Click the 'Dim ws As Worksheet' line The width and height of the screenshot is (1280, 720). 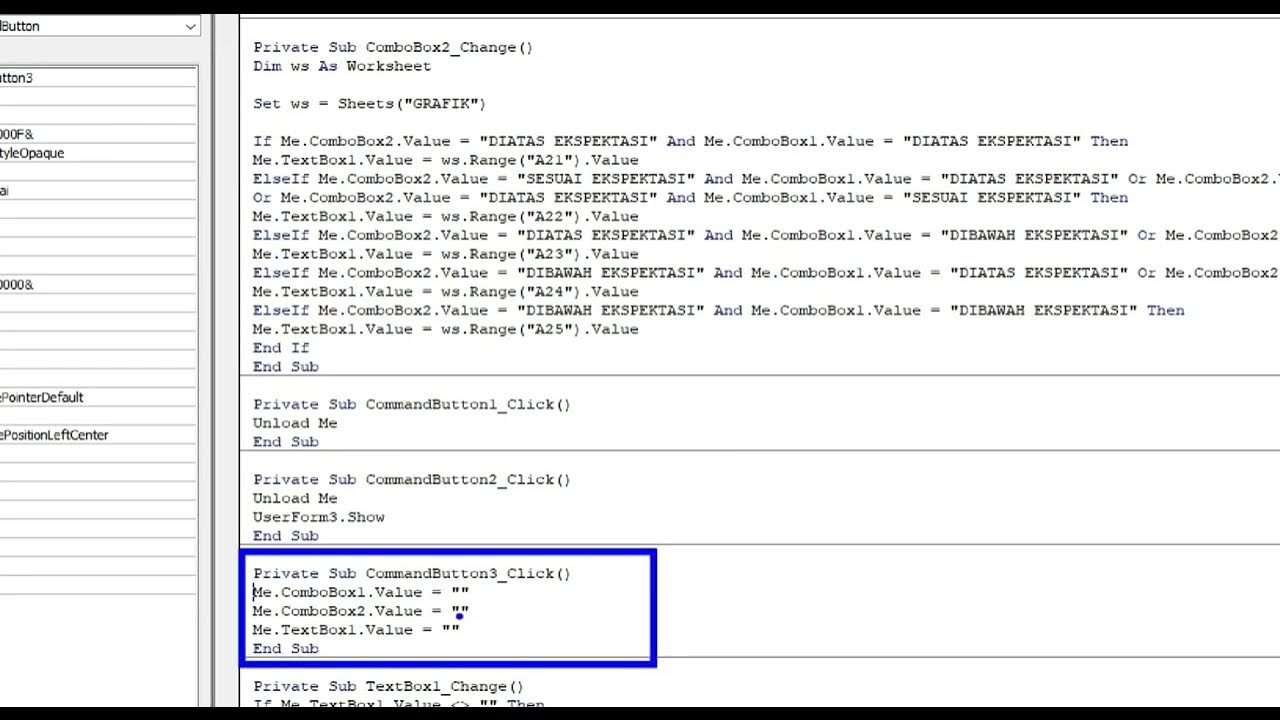coord(342,66)
